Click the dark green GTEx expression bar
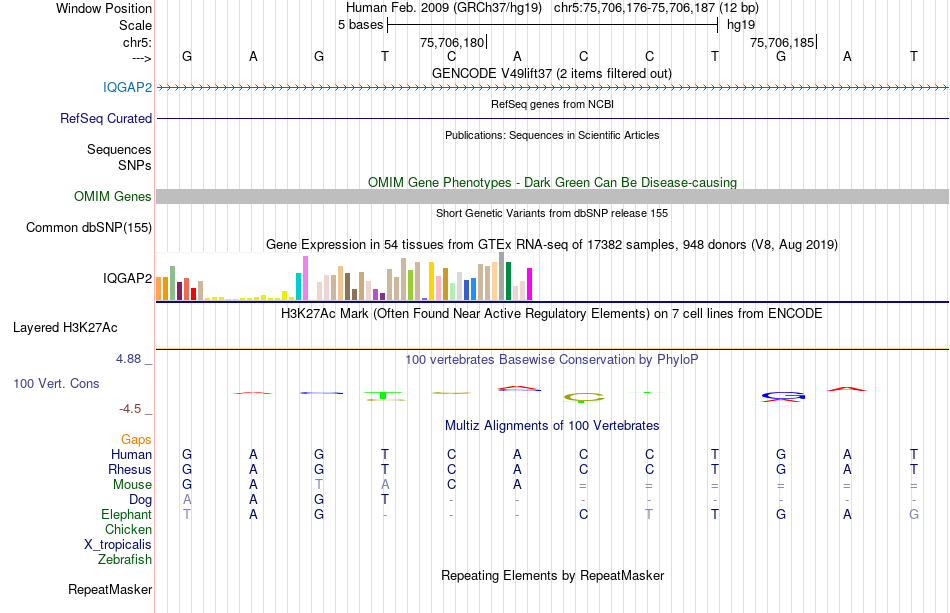The height and width of the screenshot is (613, 950). [509, 281]
